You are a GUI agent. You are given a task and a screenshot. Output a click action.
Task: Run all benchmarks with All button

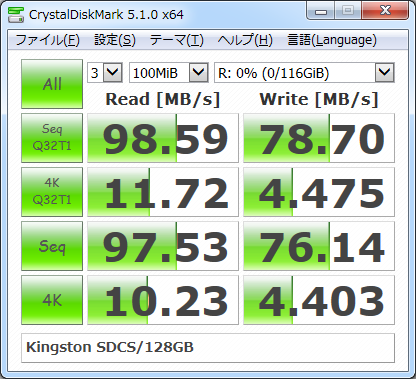coord(52,84)
